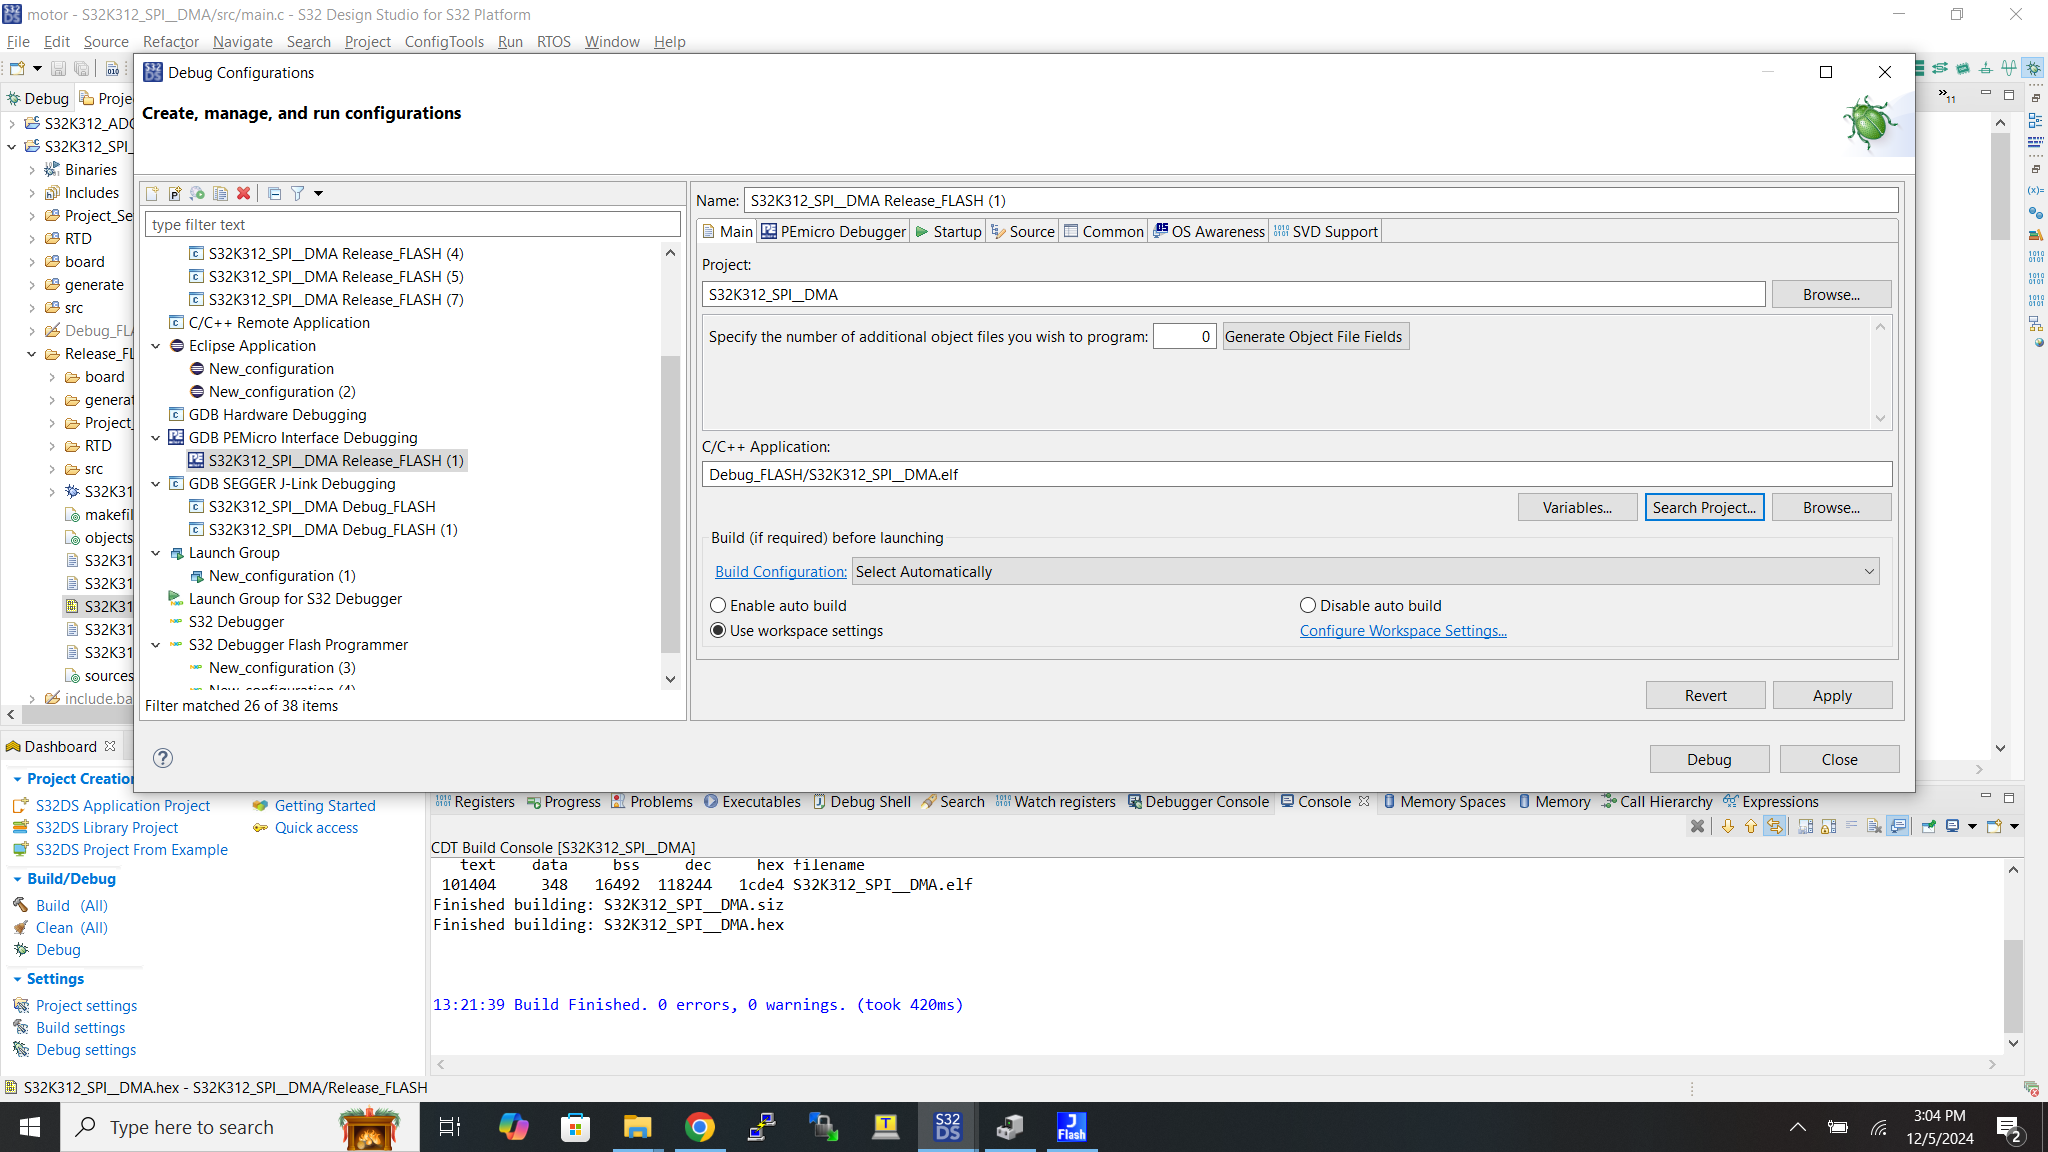Click S32 Flash app in Windows taskbar
The height and width of the screenshot is (1152, 2048).
coord(1070,1127)
